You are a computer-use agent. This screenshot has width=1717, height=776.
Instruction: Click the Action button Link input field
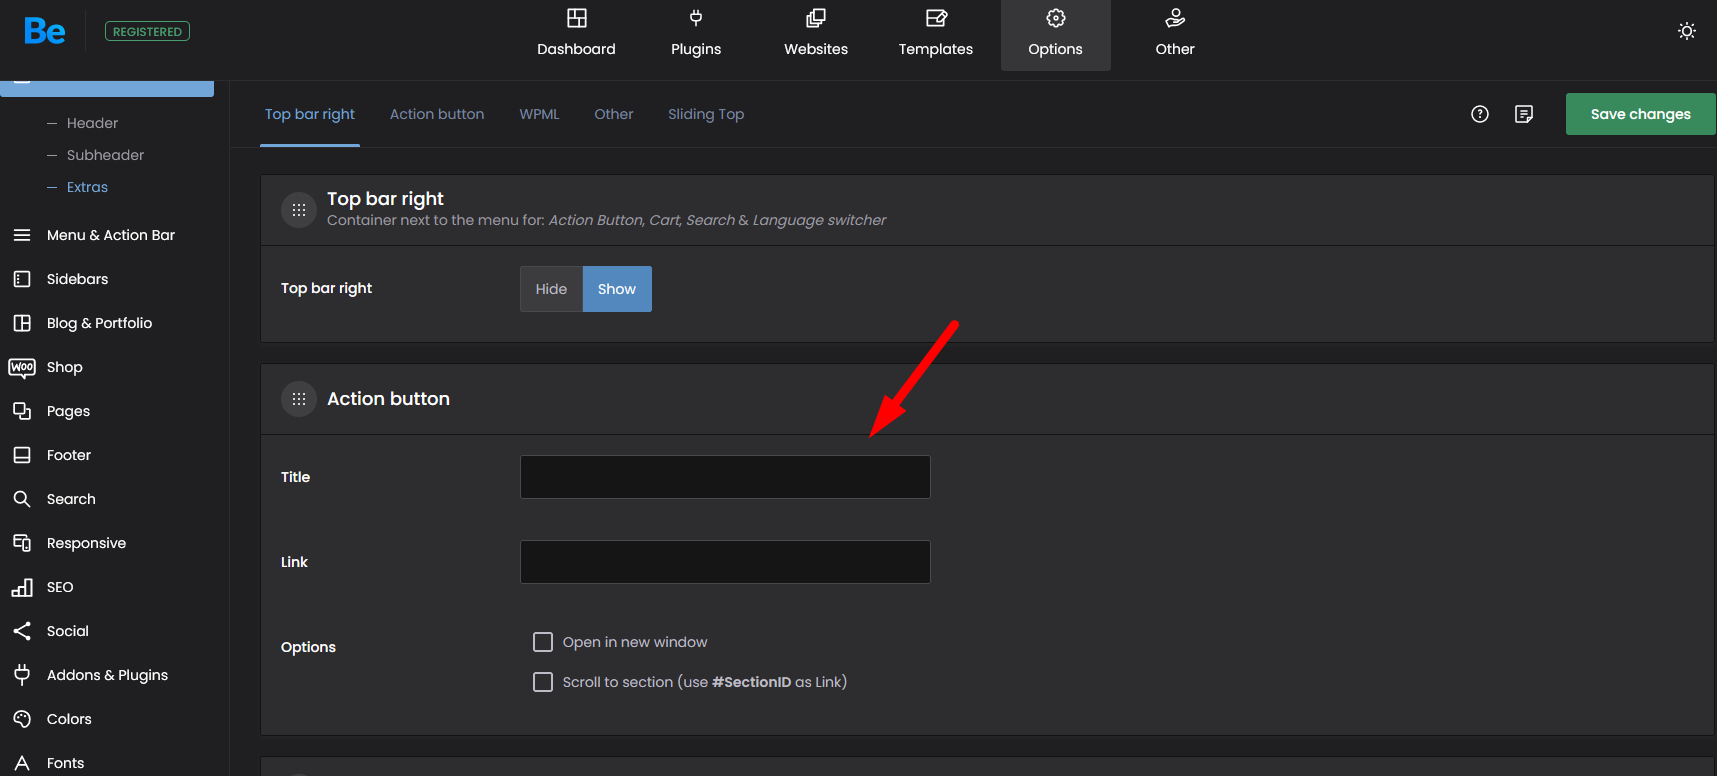coord(725,562)
